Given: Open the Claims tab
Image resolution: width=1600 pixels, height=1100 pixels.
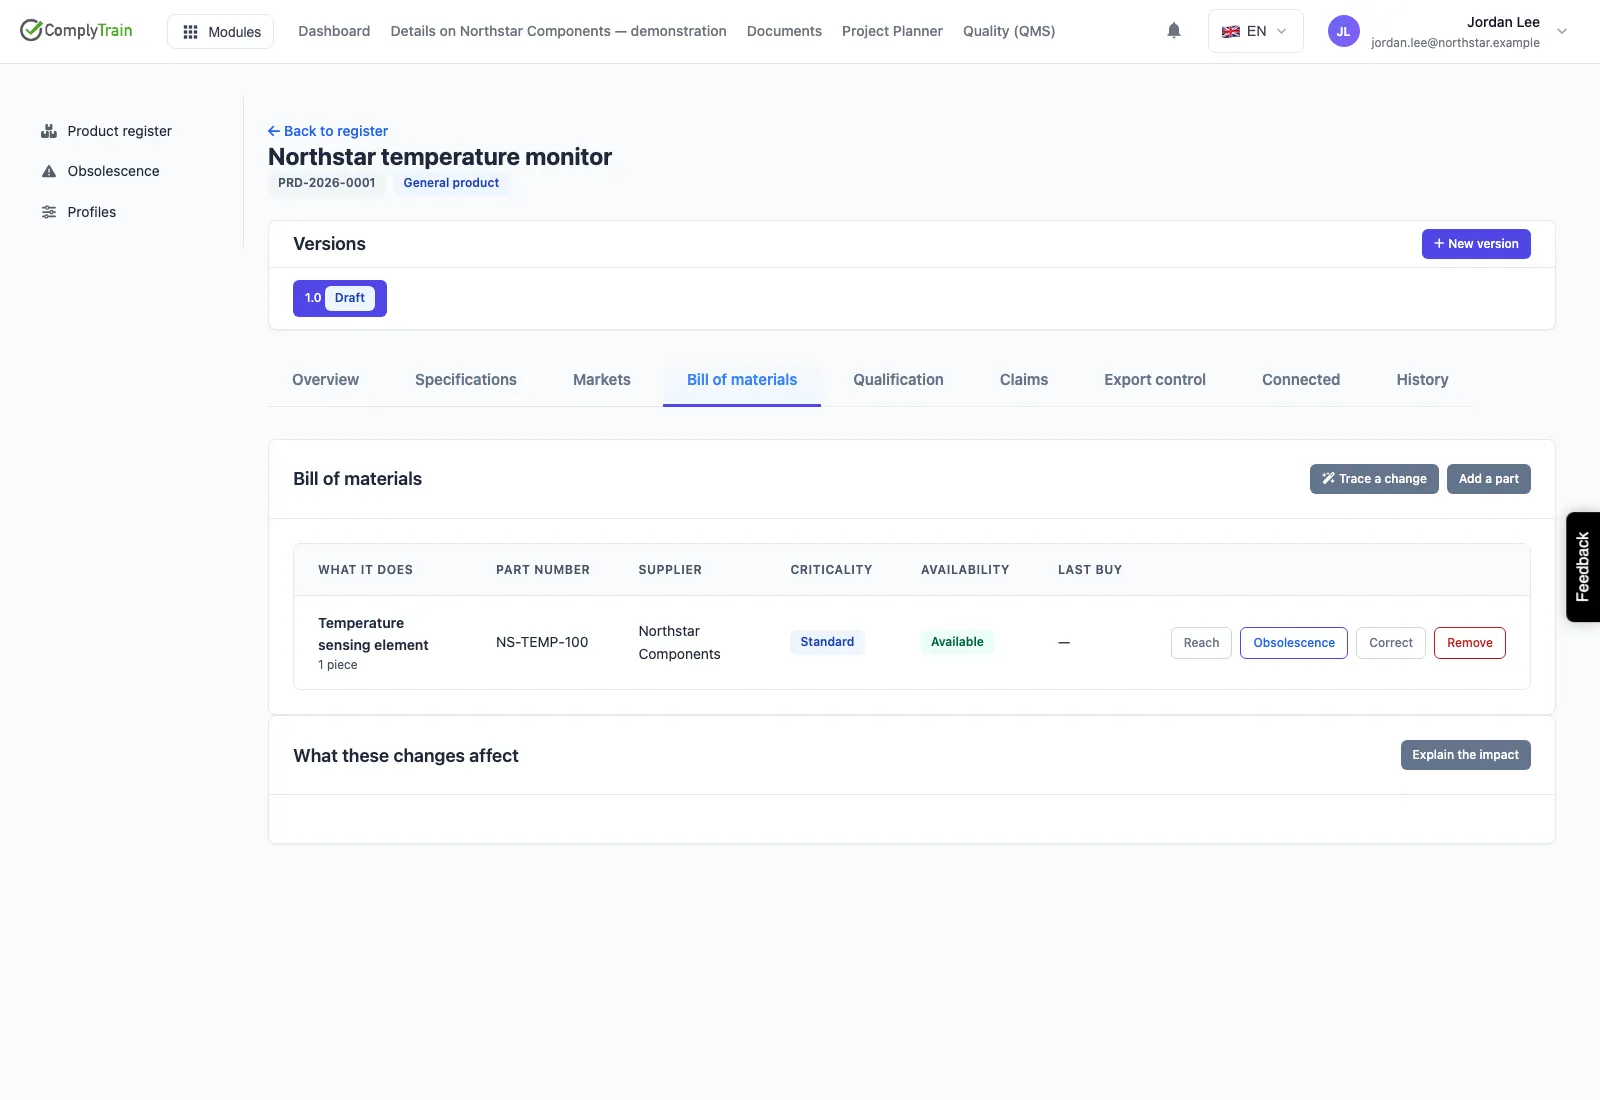Looking at the screenshot, I should click(x=1024, y=380).
